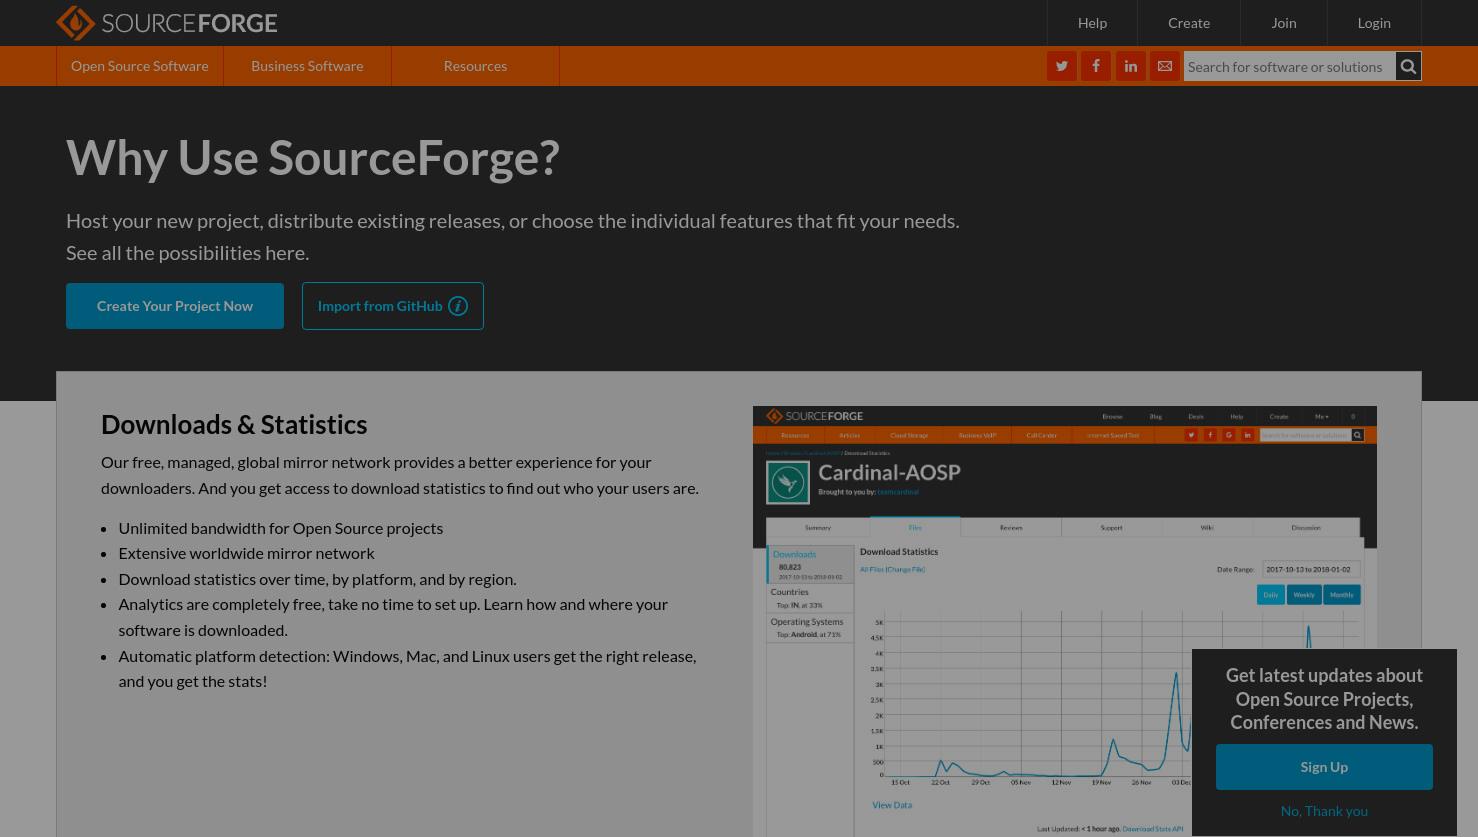Go to the Help page
The height and width of the screenshot is (837, 1478).
tap(1092, 23)
